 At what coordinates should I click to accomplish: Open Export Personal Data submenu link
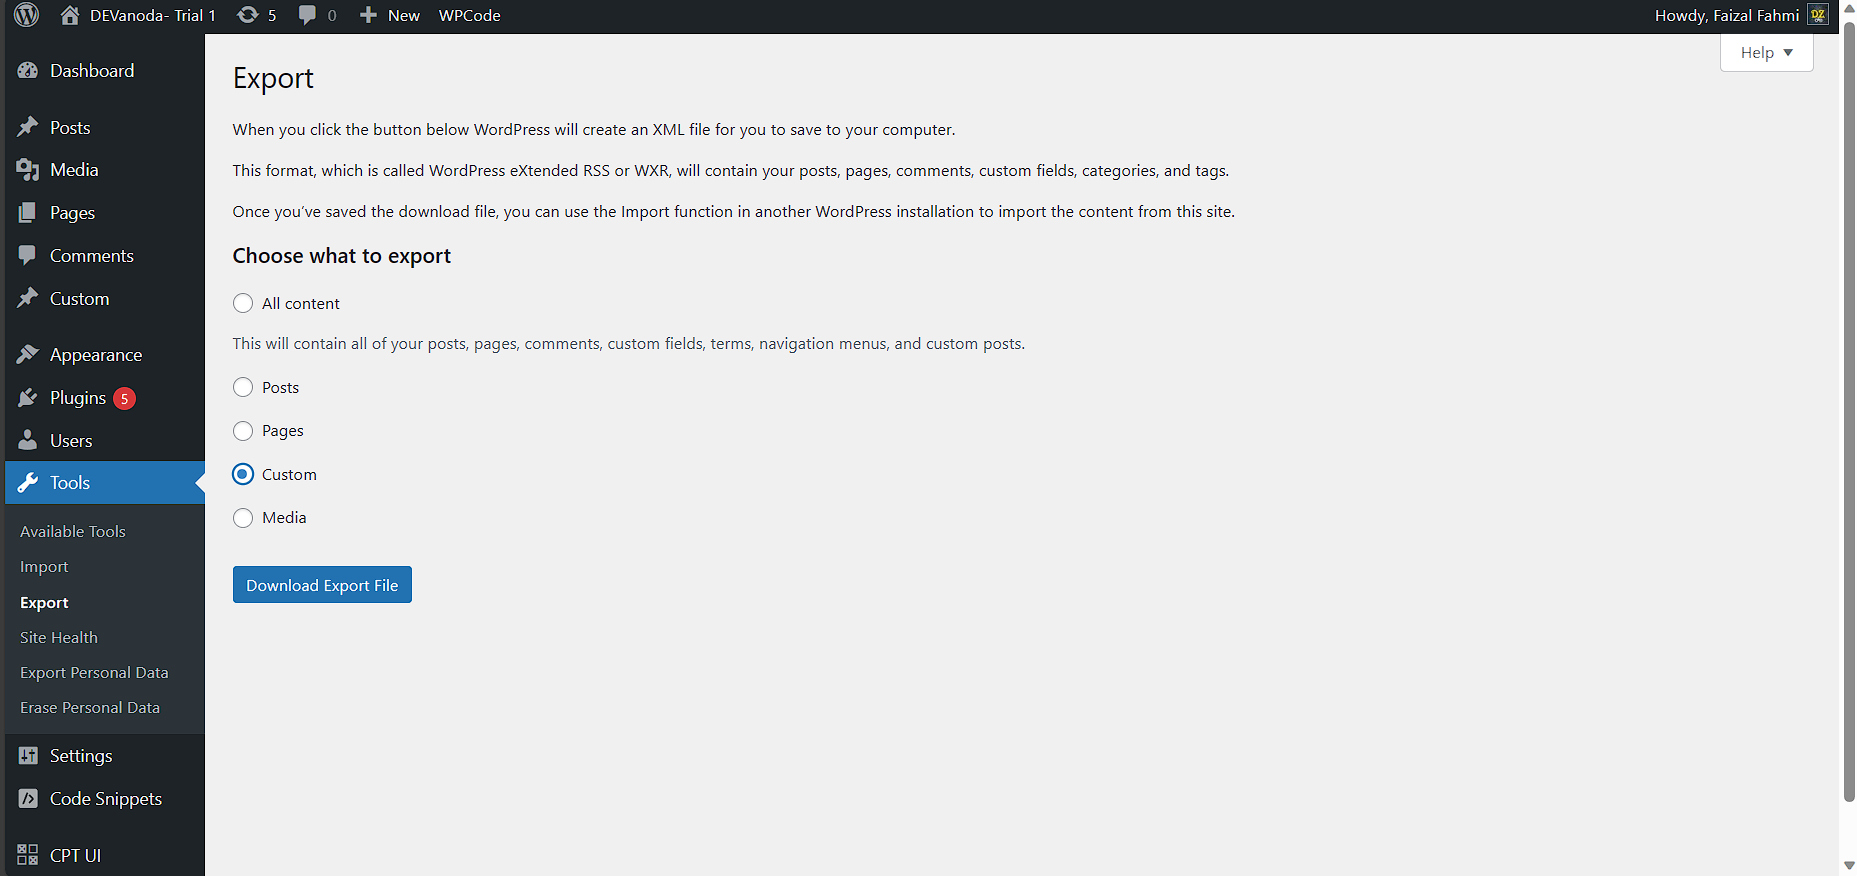coord(94,673)
